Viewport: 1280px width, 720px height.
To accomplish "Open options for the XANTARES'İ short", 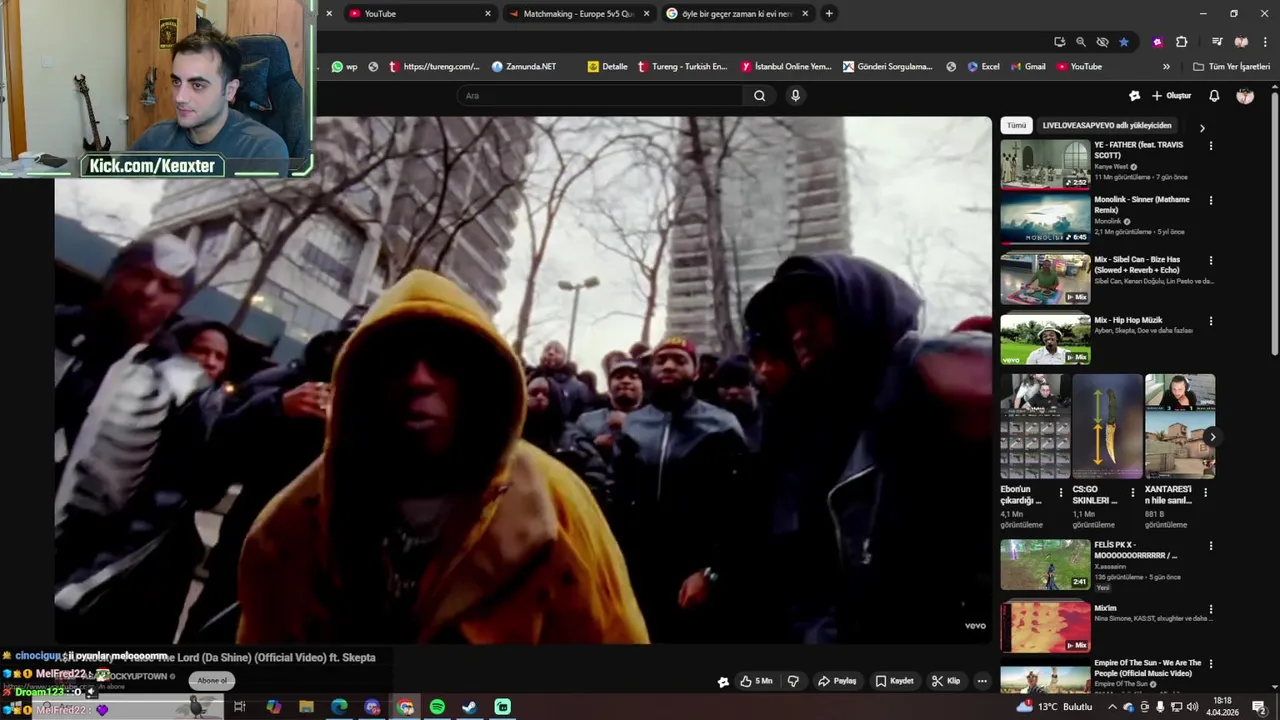I will (1205, 492).
